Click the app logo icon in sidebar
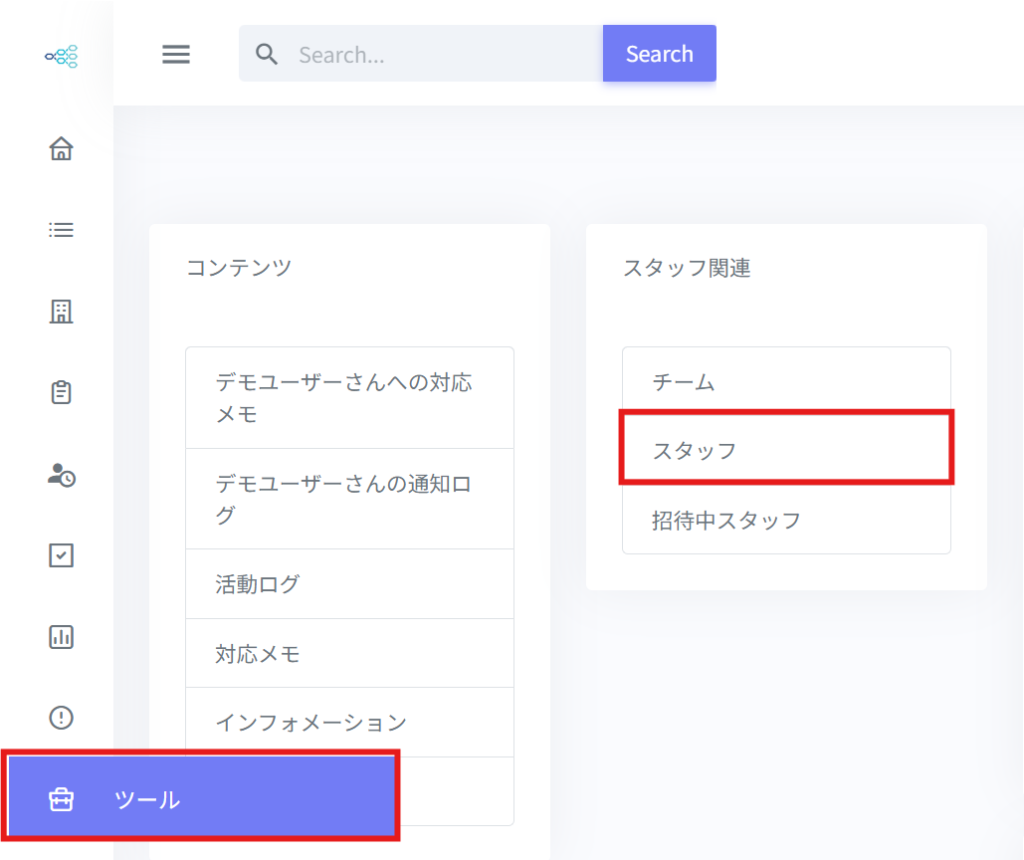Screen dimensions: 1024x860 tap(61, 56)
